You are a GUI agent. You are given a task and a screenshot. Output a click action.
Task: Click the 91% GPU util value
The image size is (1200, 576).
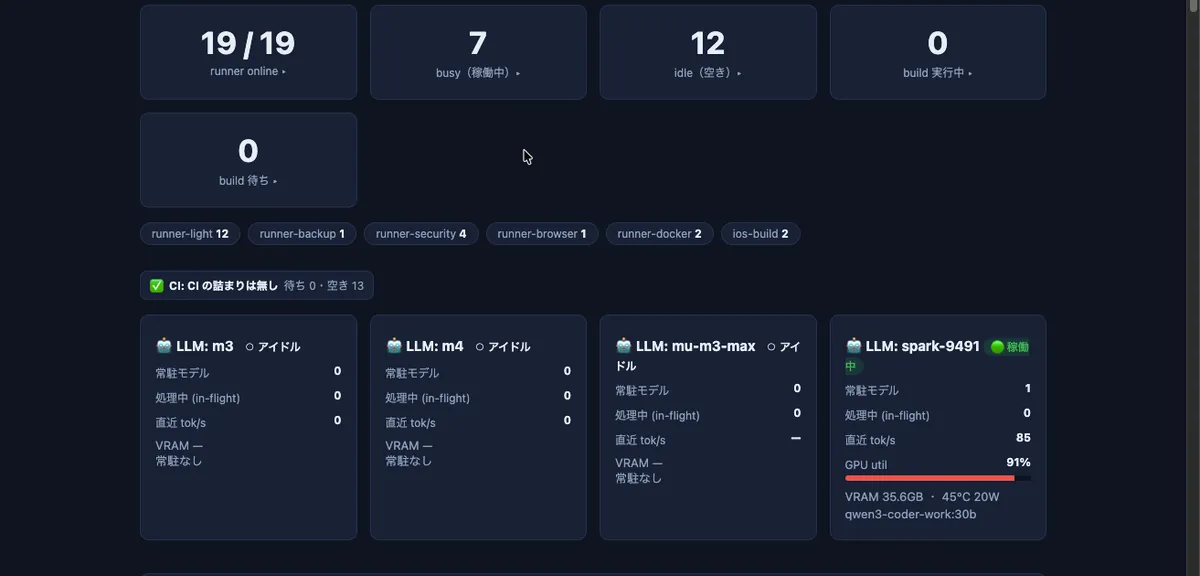(x=1018, y=462)
